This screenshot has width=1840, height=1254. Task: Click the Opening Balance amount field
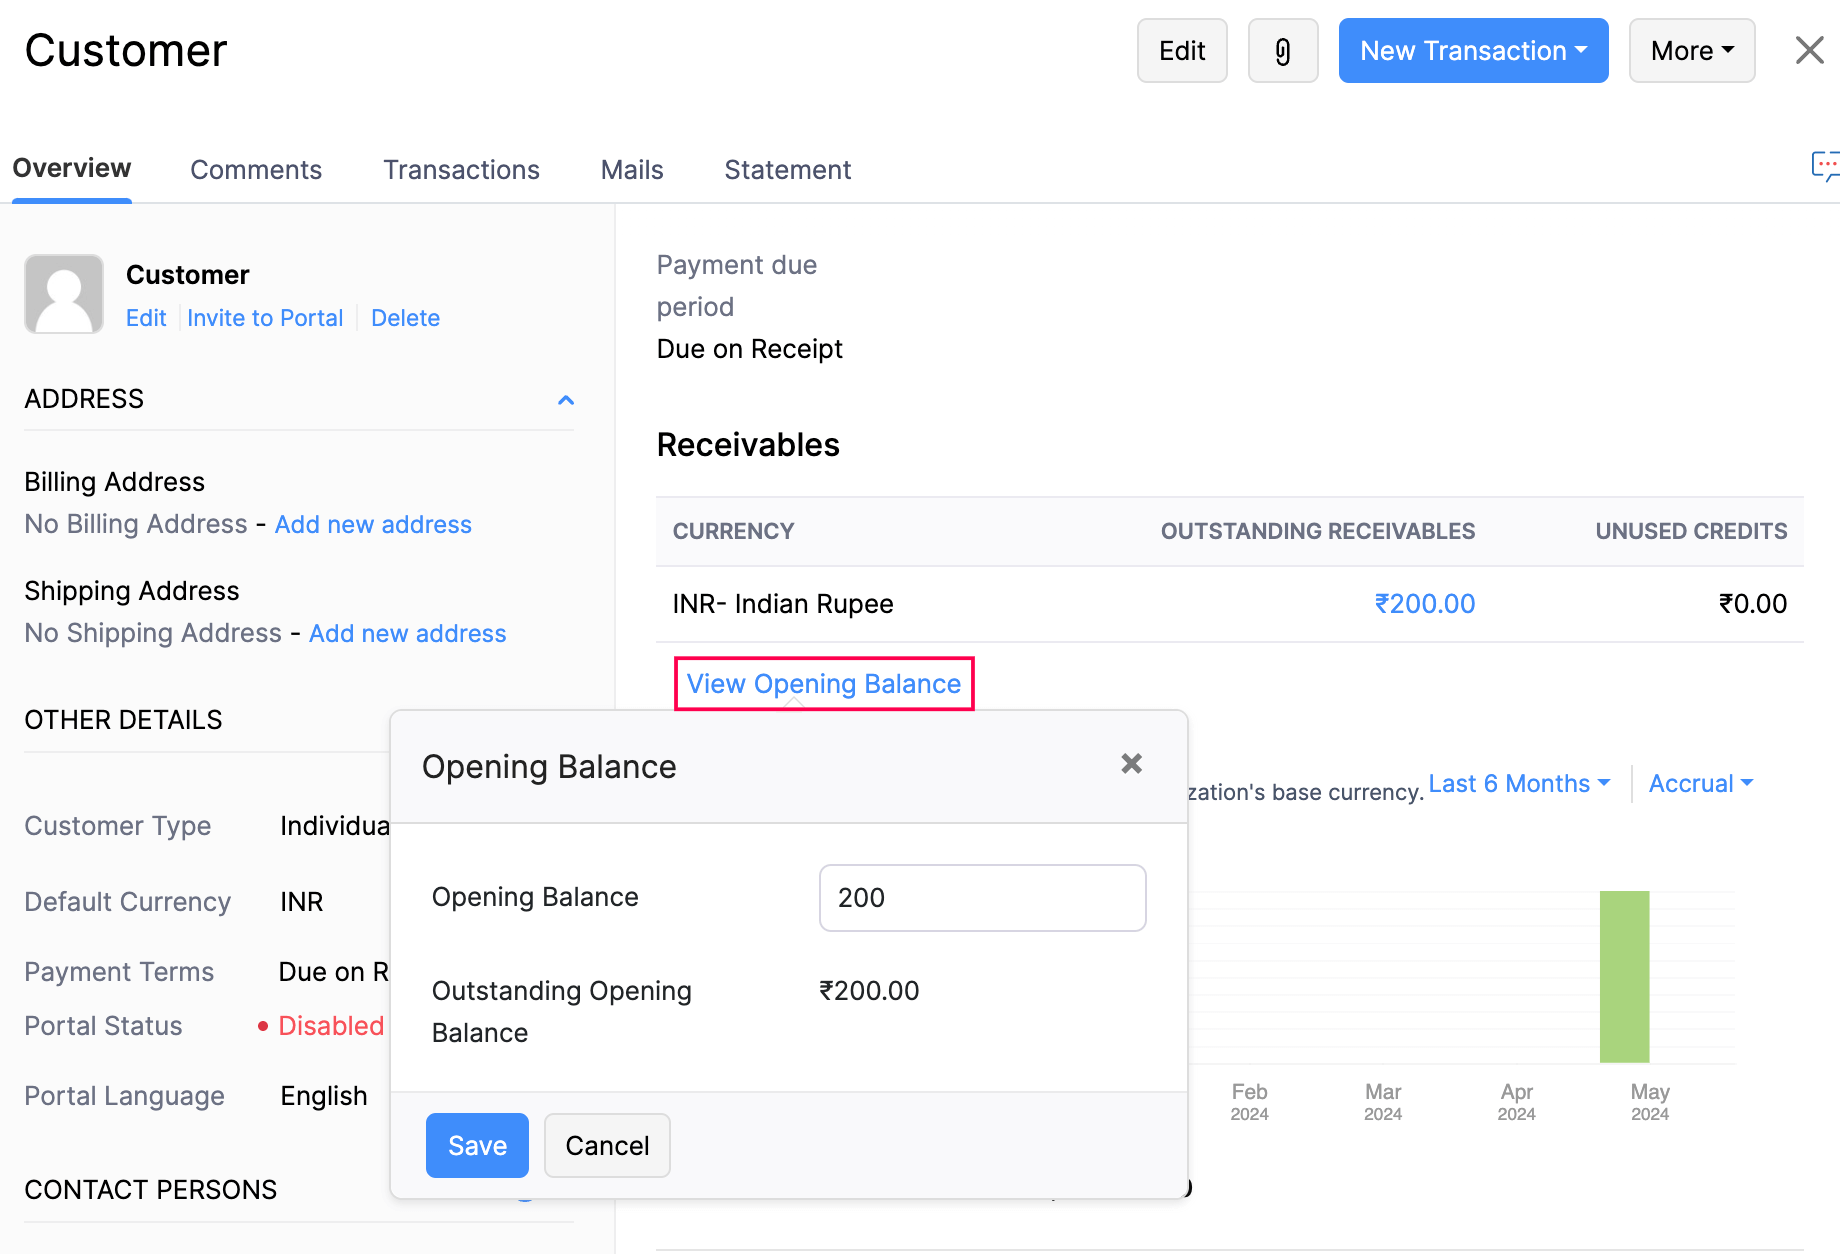pyautogui.click(x=981, y=898)
